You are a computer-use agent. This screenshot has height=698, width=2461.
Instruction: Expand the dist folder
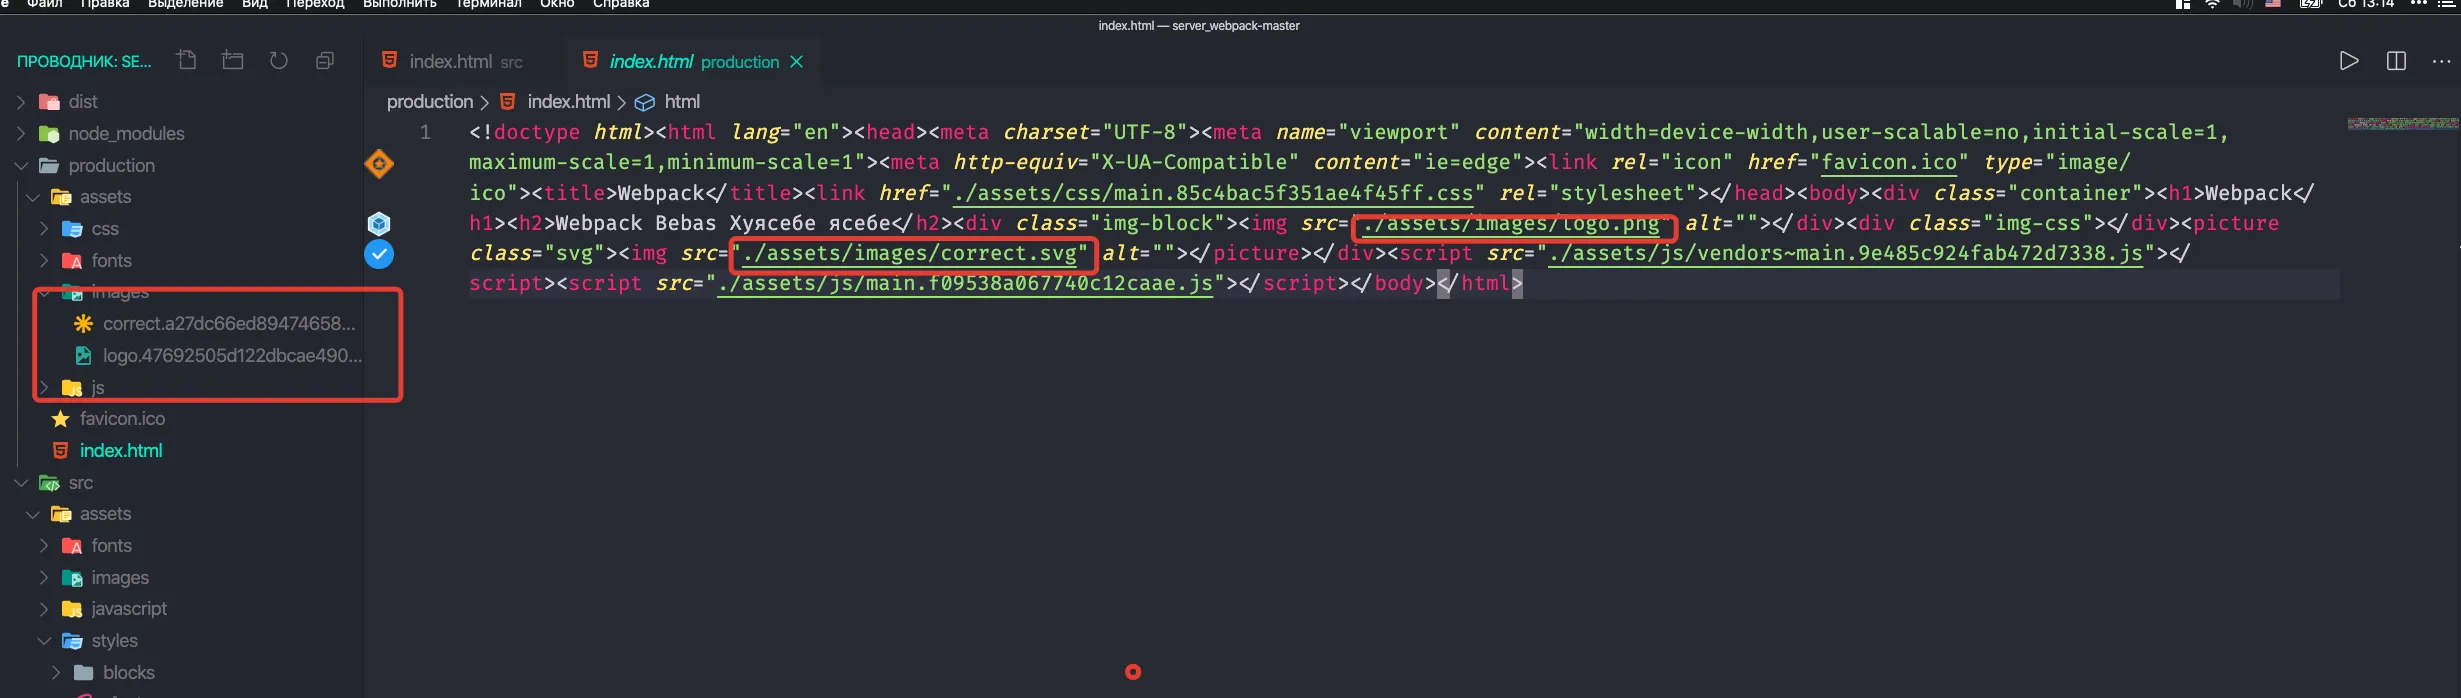coord(20,102)
